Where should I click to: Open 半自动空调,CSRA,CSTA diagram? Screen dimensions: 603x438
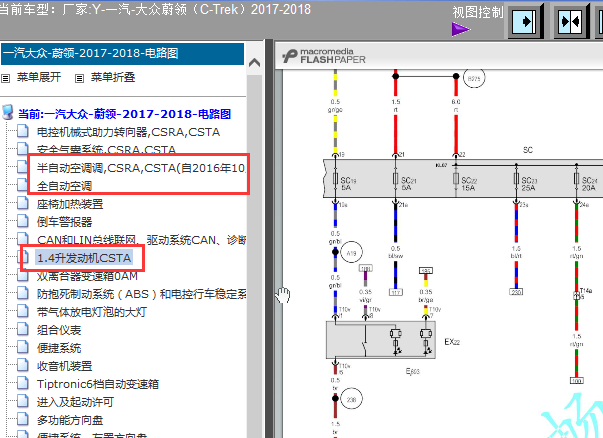(141, 168)
